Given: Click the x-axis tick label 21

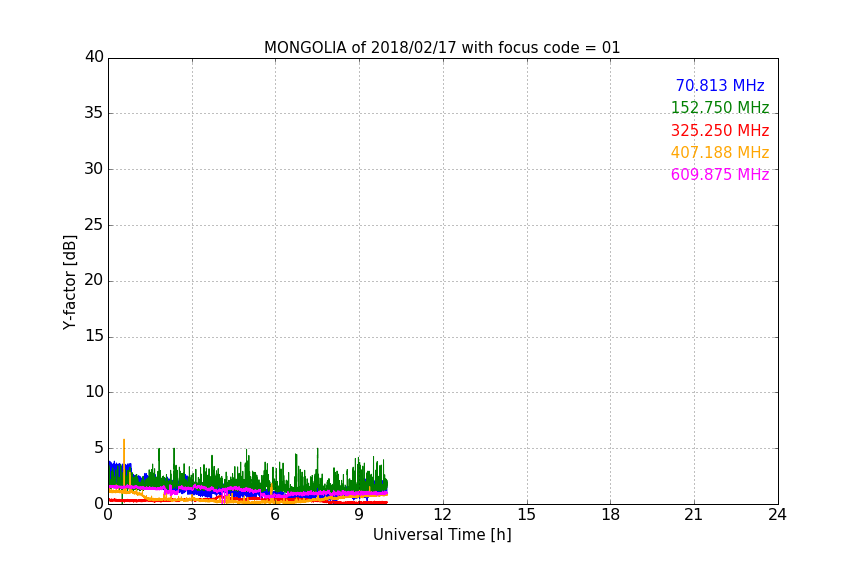Looking at the screenshot, I should pyautogui.click(x=694, y=515).
